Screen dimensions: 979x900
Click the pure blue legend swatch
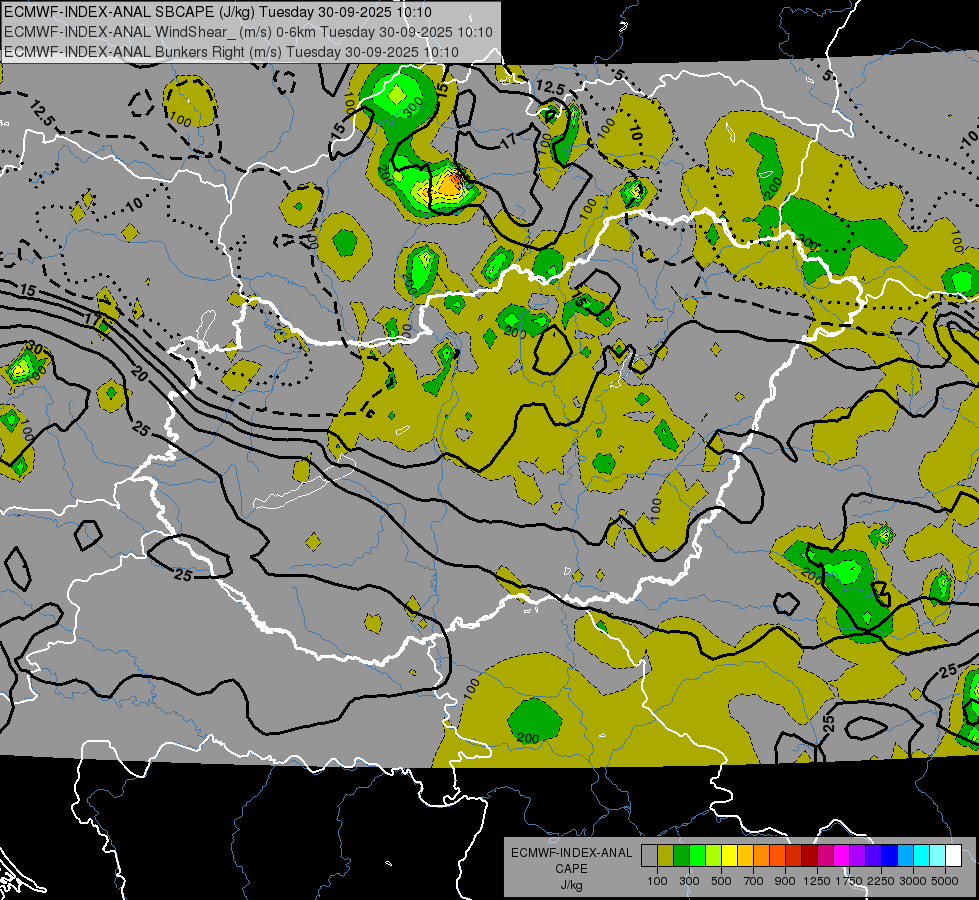tap(890, 856)
